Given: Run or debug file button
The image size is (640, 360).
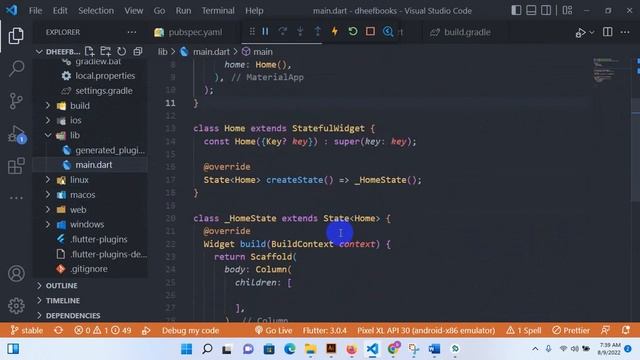Looking at the screenshot, I should pyautogui.click(x=580, y=32).
